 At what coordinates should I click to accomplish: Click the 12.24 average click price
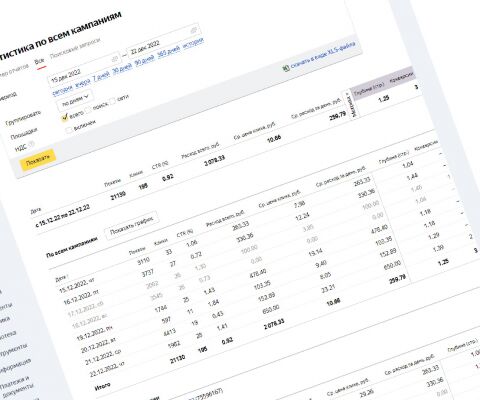point(303,217)
